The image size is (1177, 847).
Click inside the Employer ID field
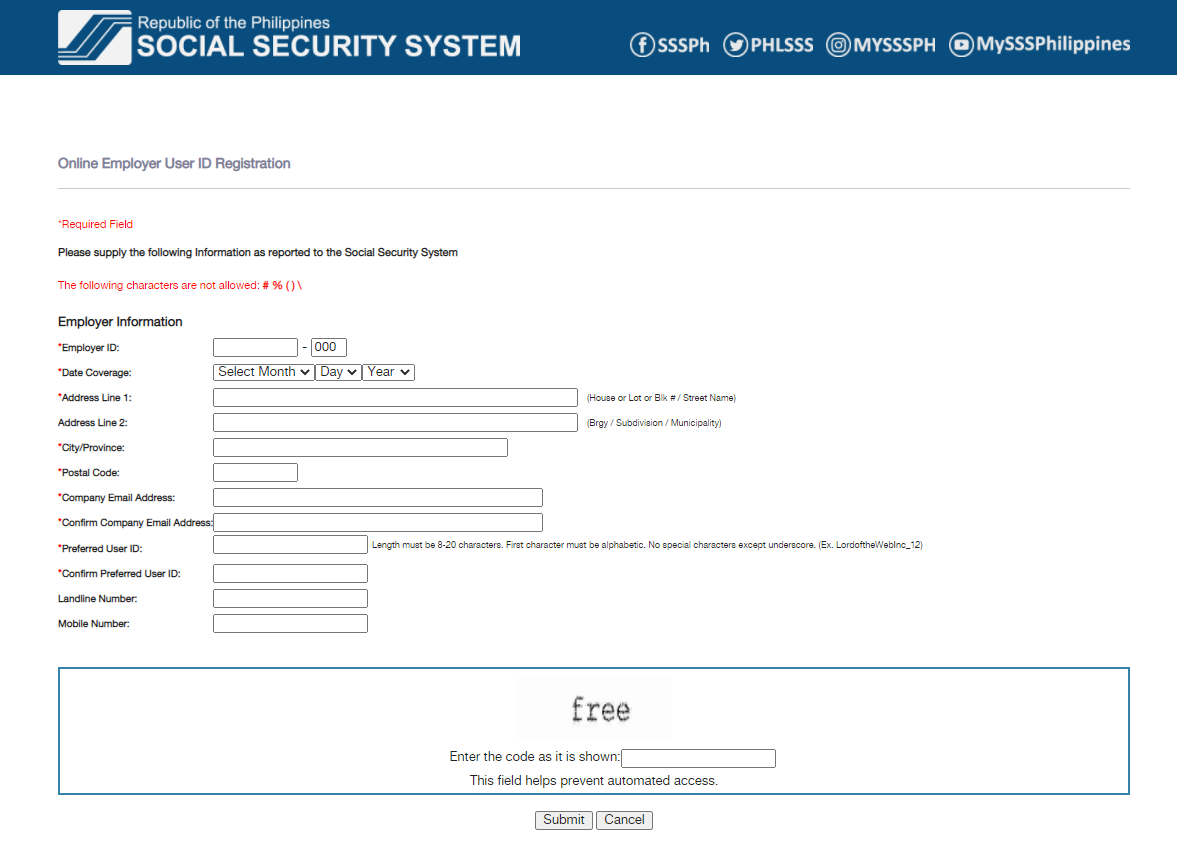255,347
